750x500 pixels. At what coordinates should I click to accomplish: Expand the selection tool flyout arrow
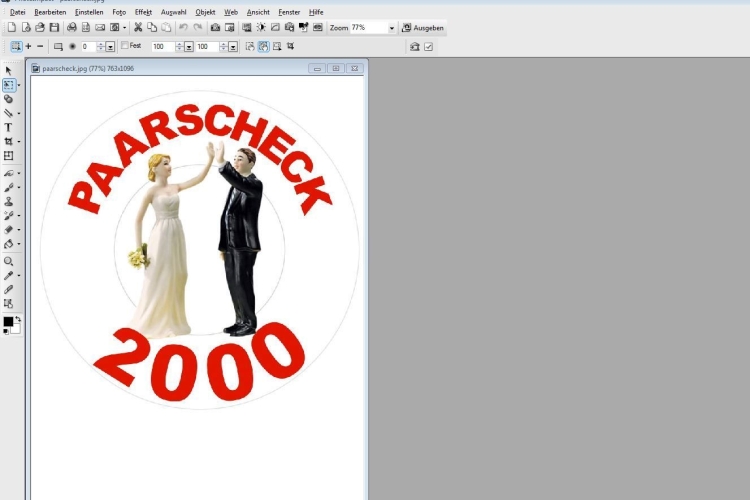tap(19, 85)
